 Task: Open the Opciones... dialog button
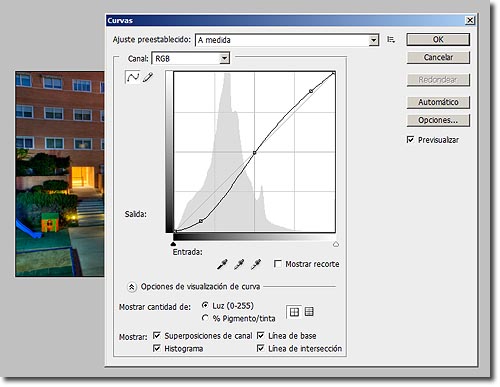pos(438,120)
